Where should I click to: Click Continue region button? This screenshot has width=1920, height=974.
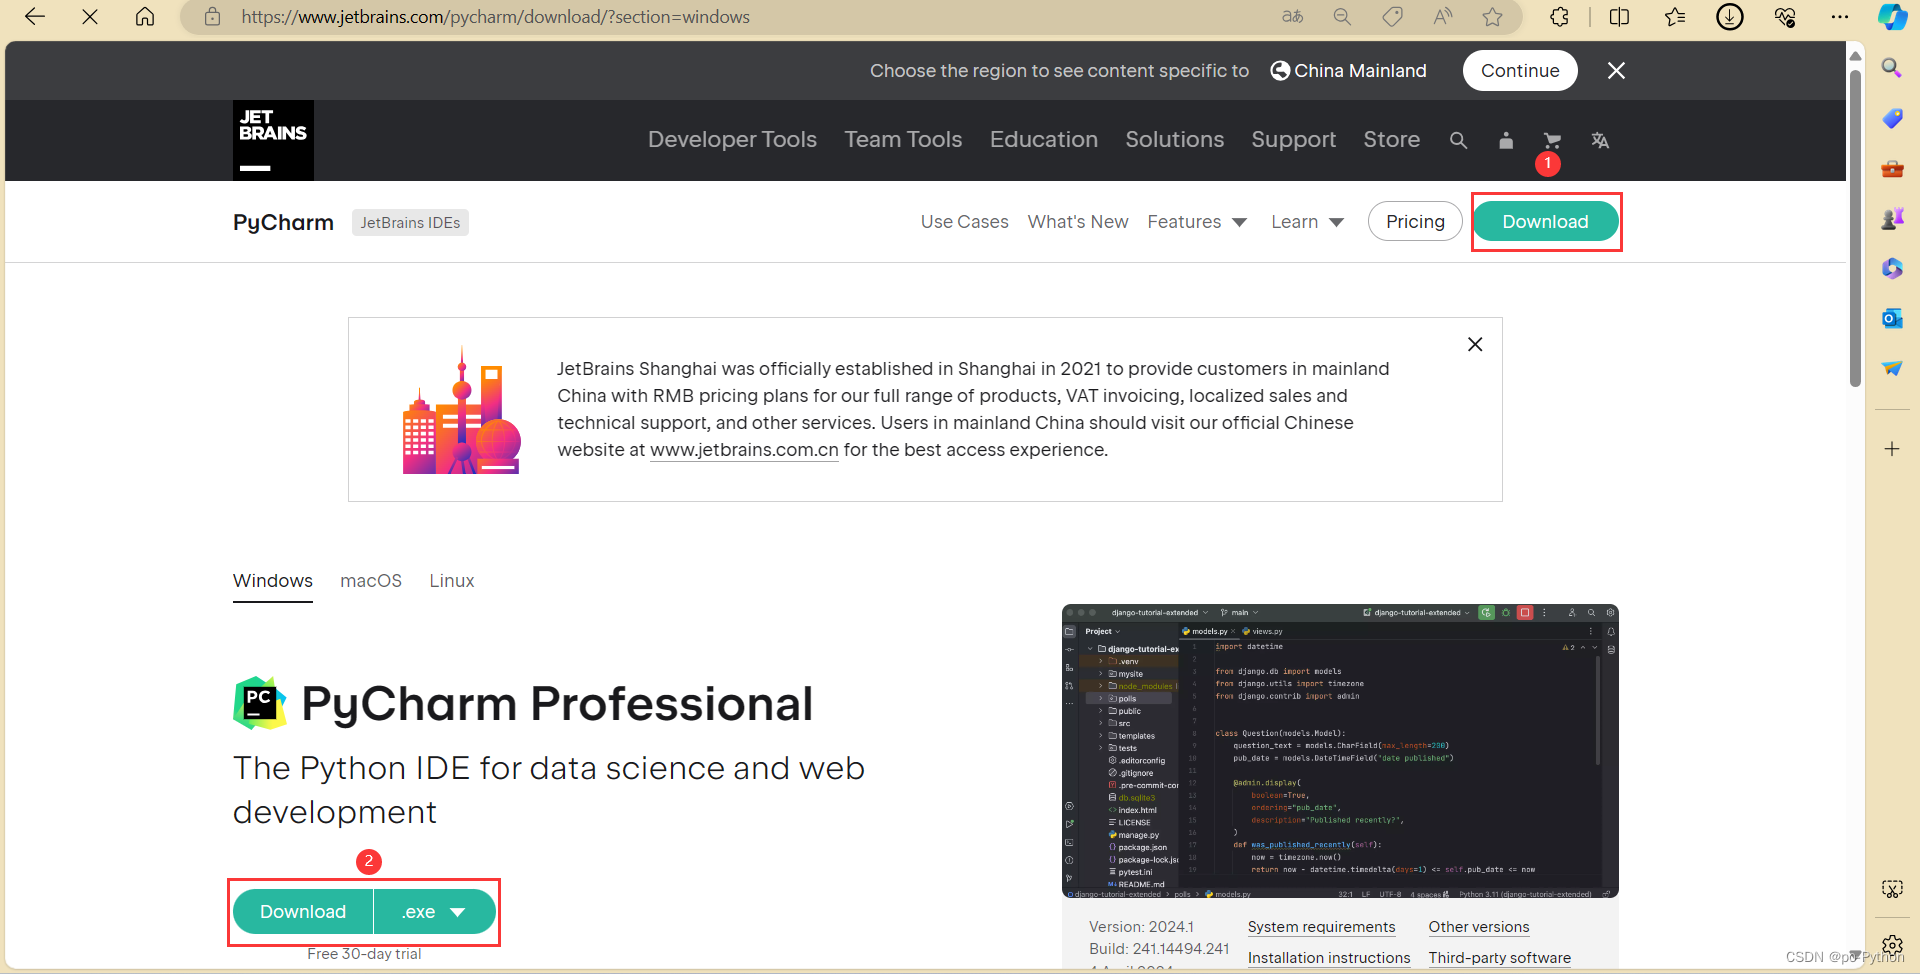pyautogui.click(x=1520, y=70)
